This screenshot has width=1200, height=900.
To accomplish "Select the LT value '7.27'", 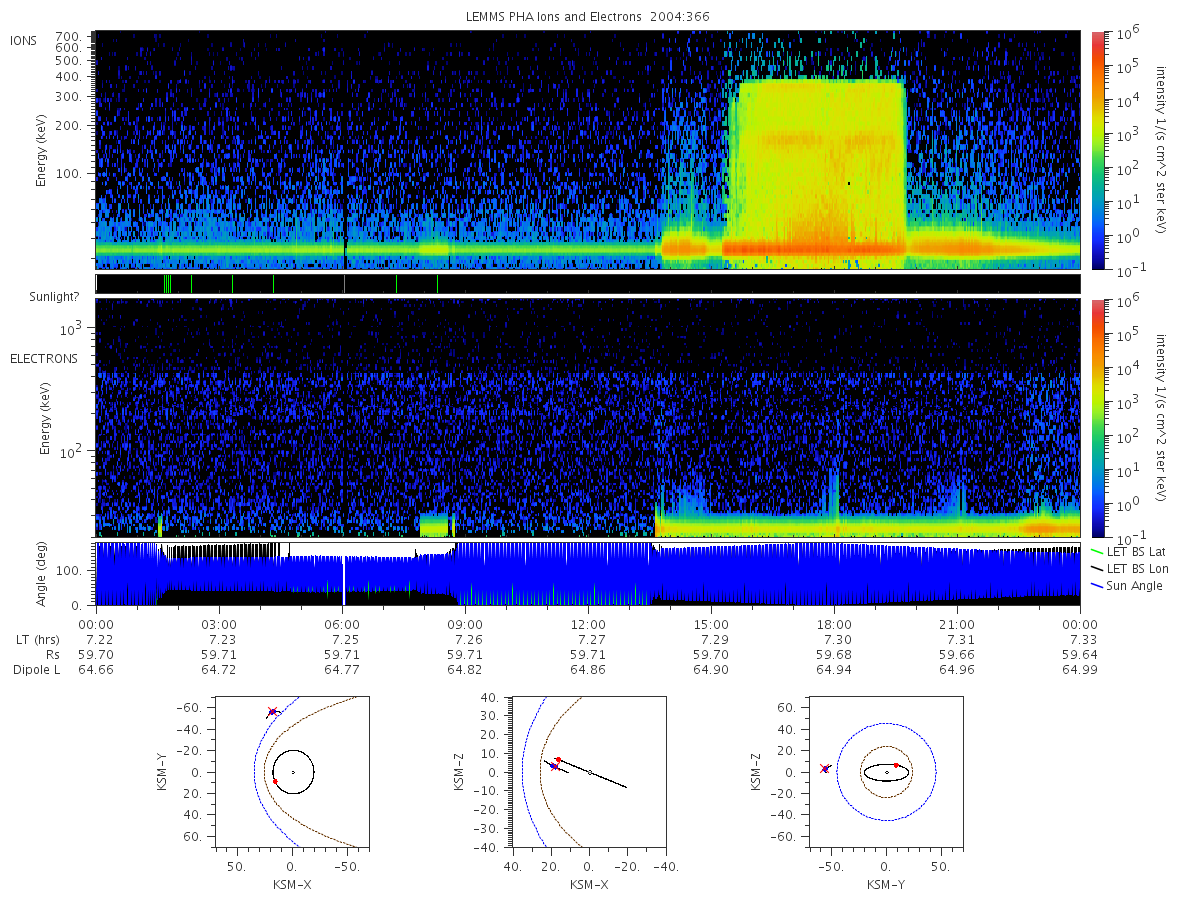I will tap(588, 639).
